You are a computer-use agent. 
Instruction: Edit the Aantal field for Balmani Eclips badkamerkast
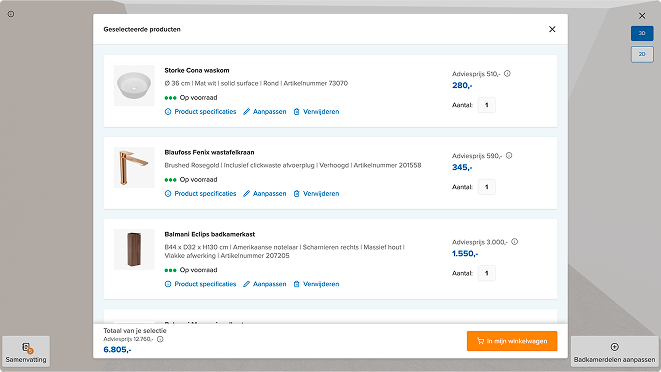tap(486, 273)
